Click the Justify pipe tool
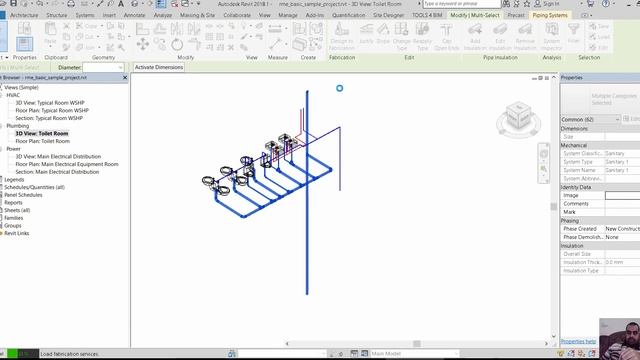 366,33
